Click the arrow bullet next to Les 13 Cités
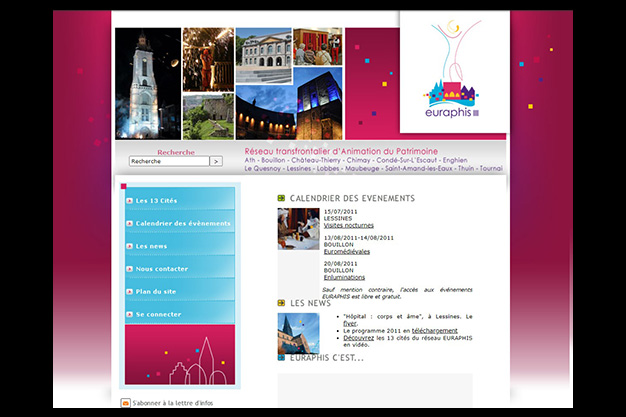The height and width of the screenshot is (417, 626). pos(130,201)
